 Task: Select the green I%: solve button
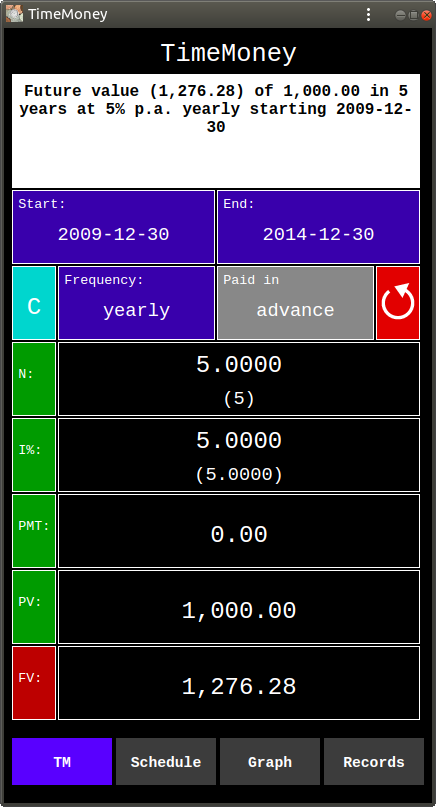click(x=34, y=455)
